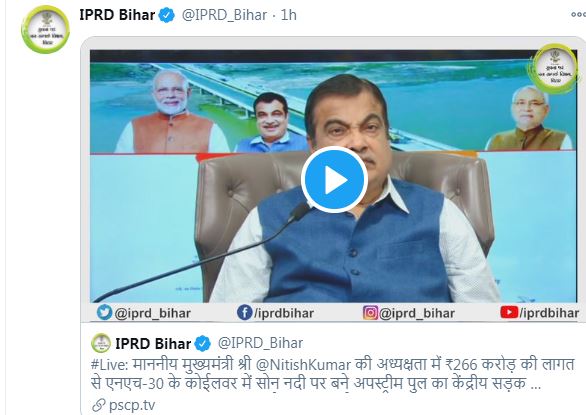Click the IPRD Bihar account name
This screenshot has height=415, width=586.
[x=117, y=15]
